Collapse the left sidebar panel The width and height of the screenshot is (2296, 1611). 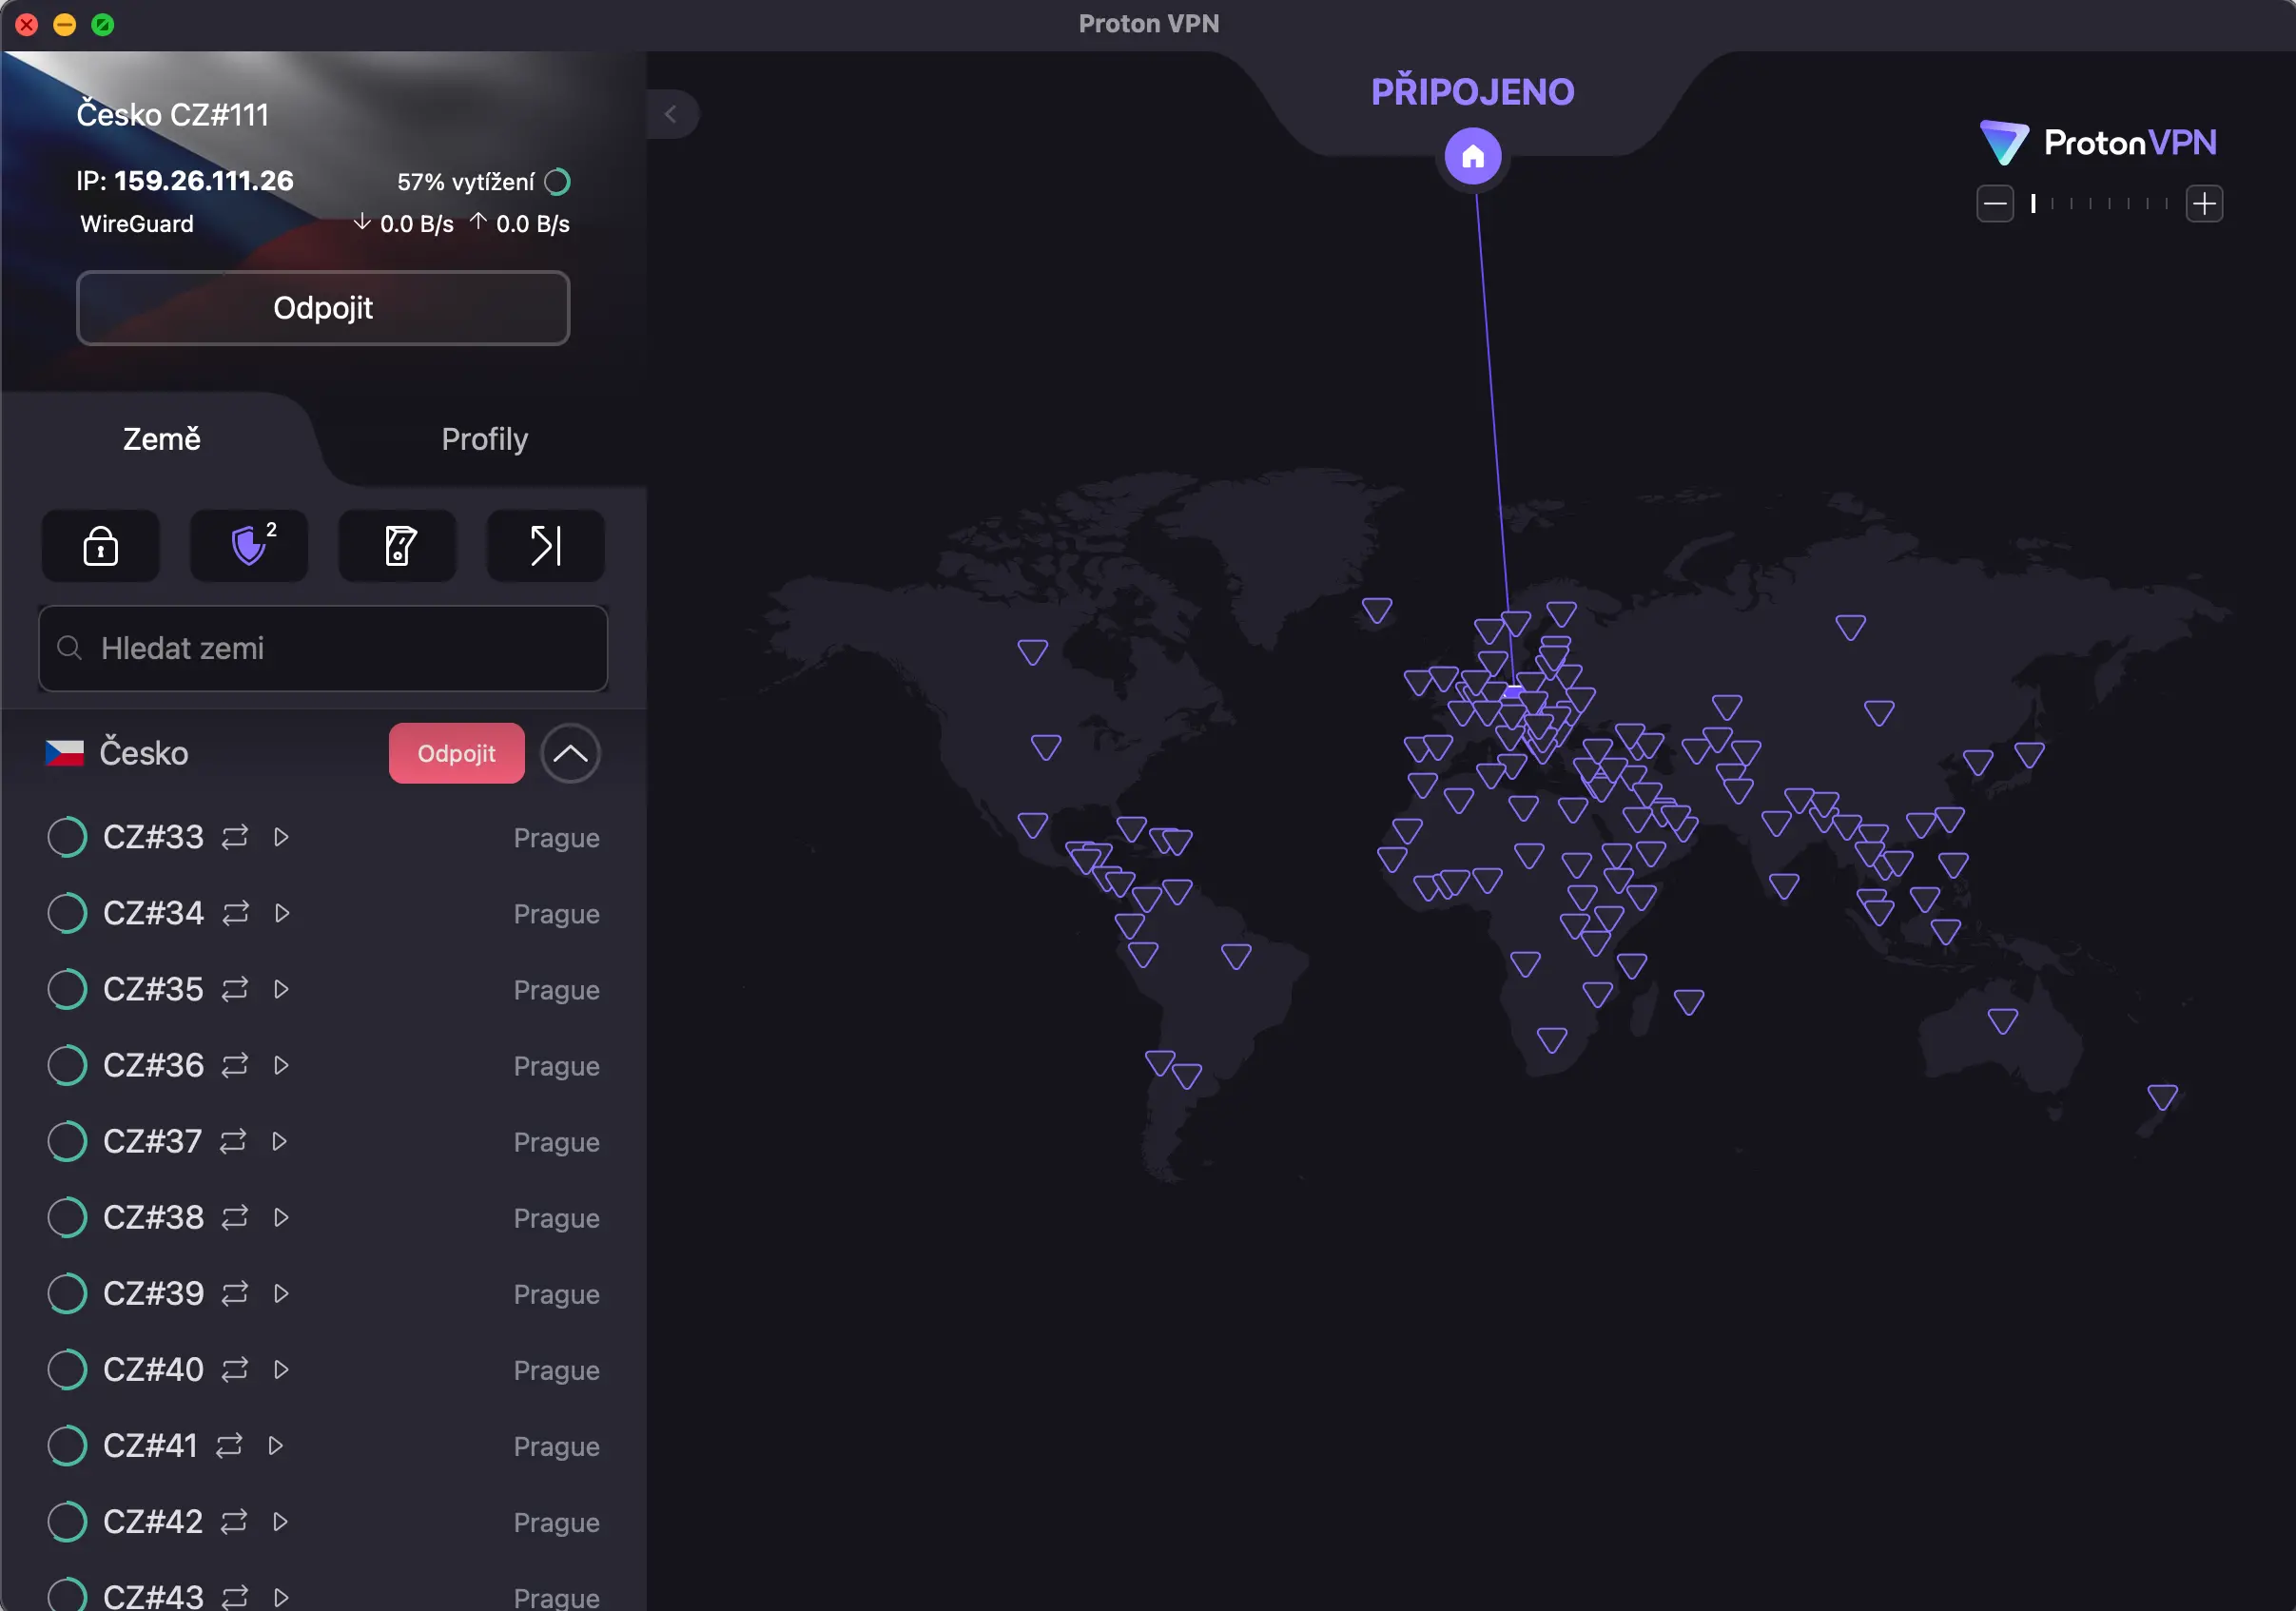[672, 114]
